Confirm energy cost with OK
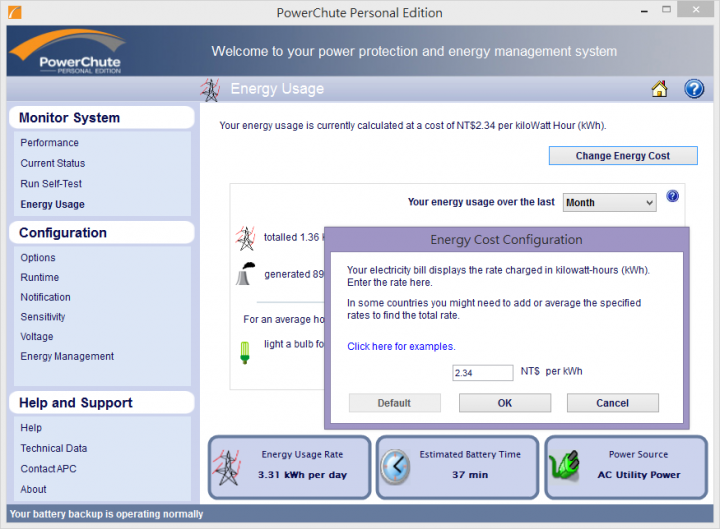The image size is (720, 529). tap(505, 403)
